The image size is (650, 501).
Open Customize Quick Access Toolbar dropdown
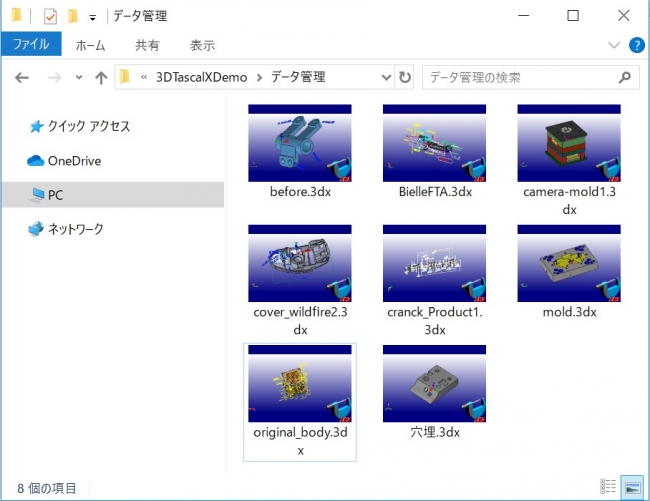point(92,17)
